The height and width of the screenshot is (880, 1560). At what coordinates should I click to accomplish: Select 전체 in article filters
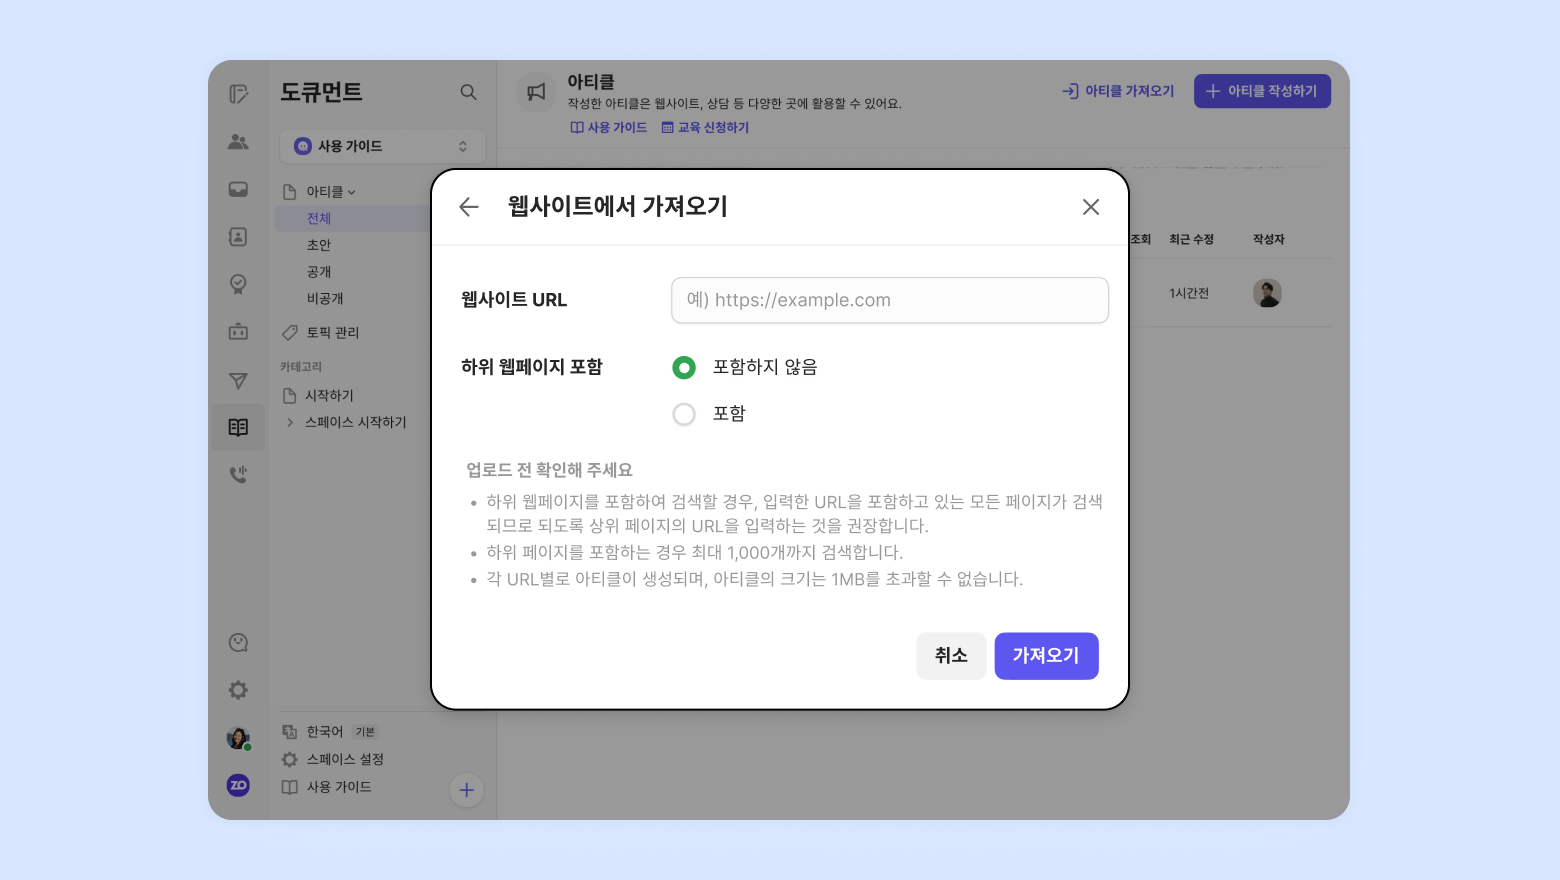point(319,218)
